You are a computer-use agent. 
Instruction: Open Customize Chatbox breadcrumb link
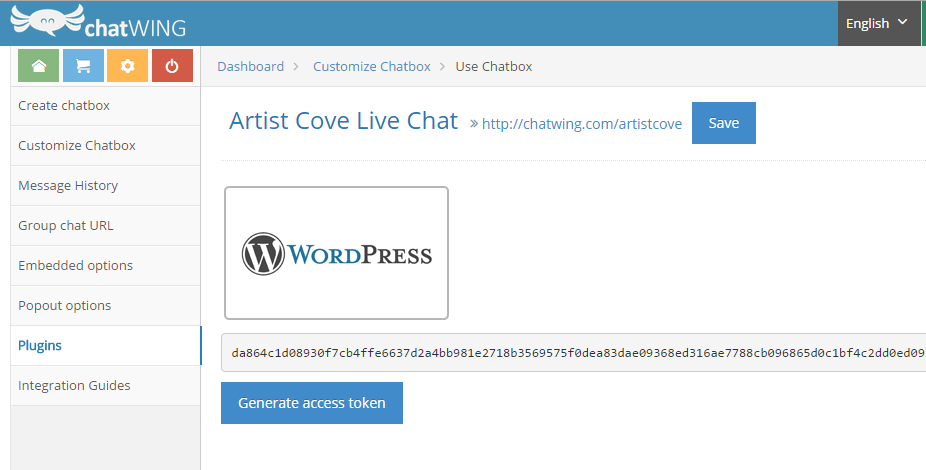(371, 67)
